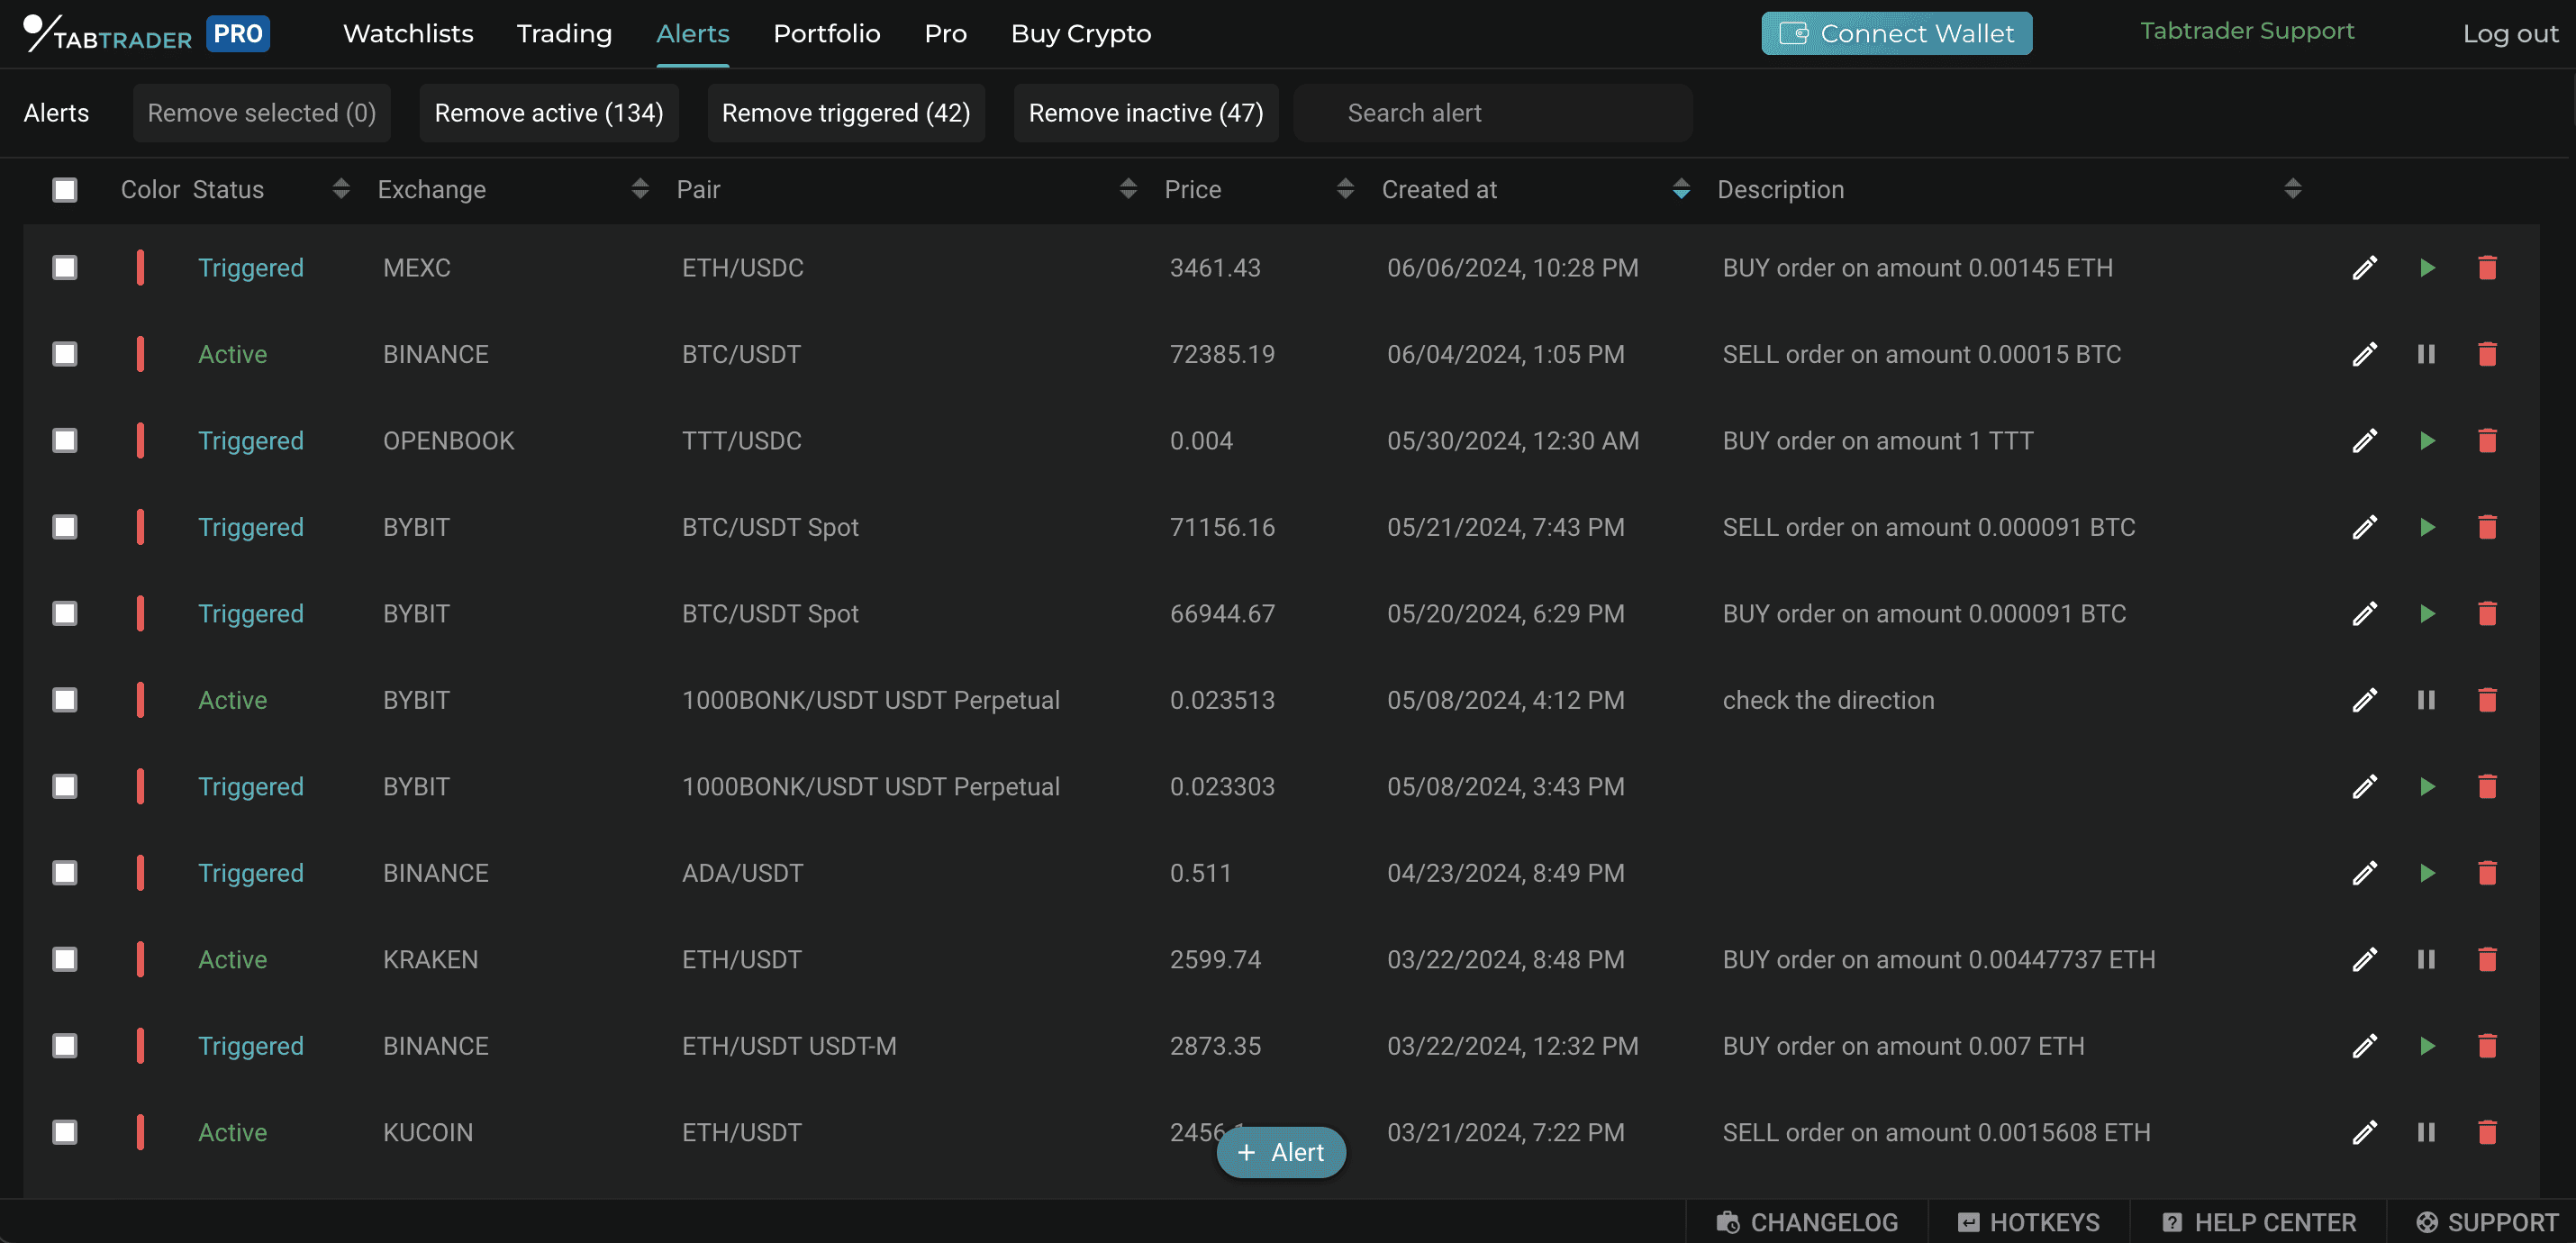Check the OPENBOOK TTT/USDC row checkbox
2576x1243 pixels.
pos(65,441)
